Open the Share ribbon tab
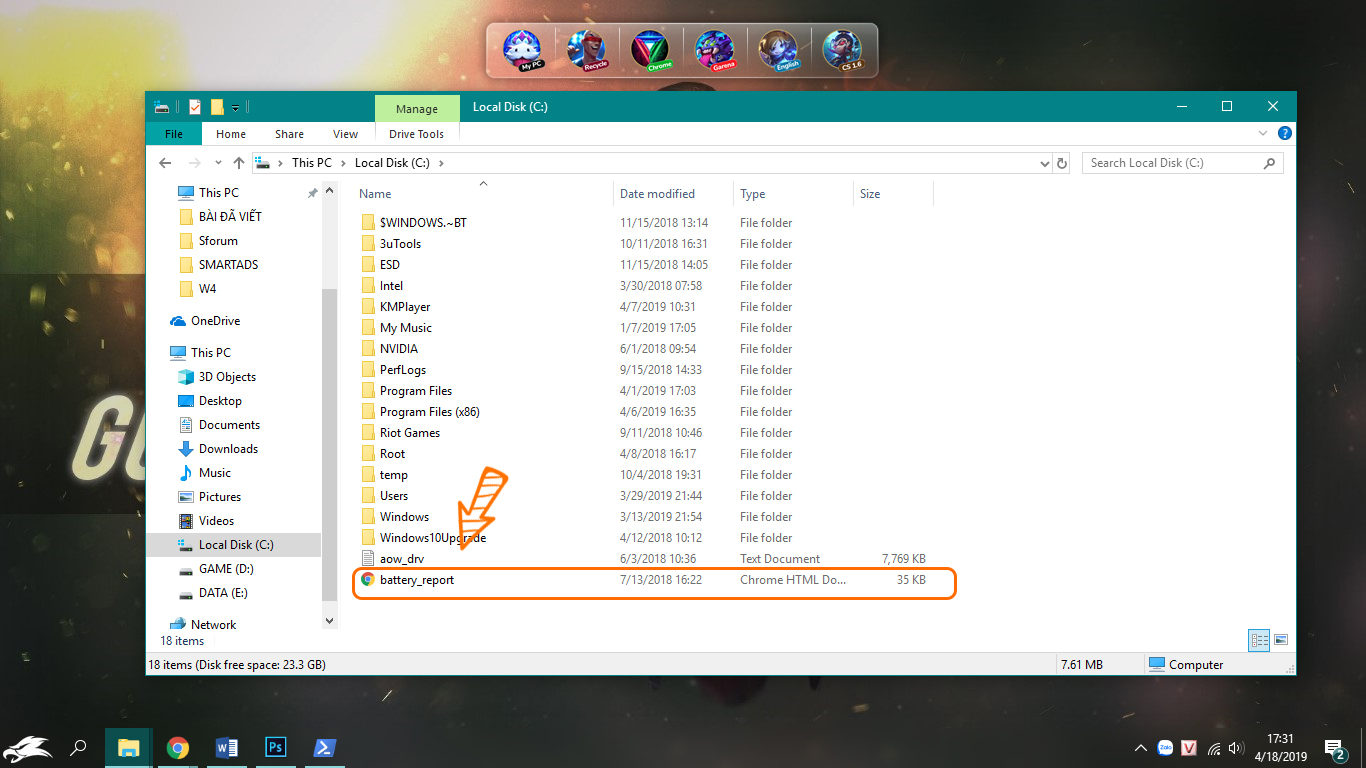The image size is (1366, 768). [290, 134]
